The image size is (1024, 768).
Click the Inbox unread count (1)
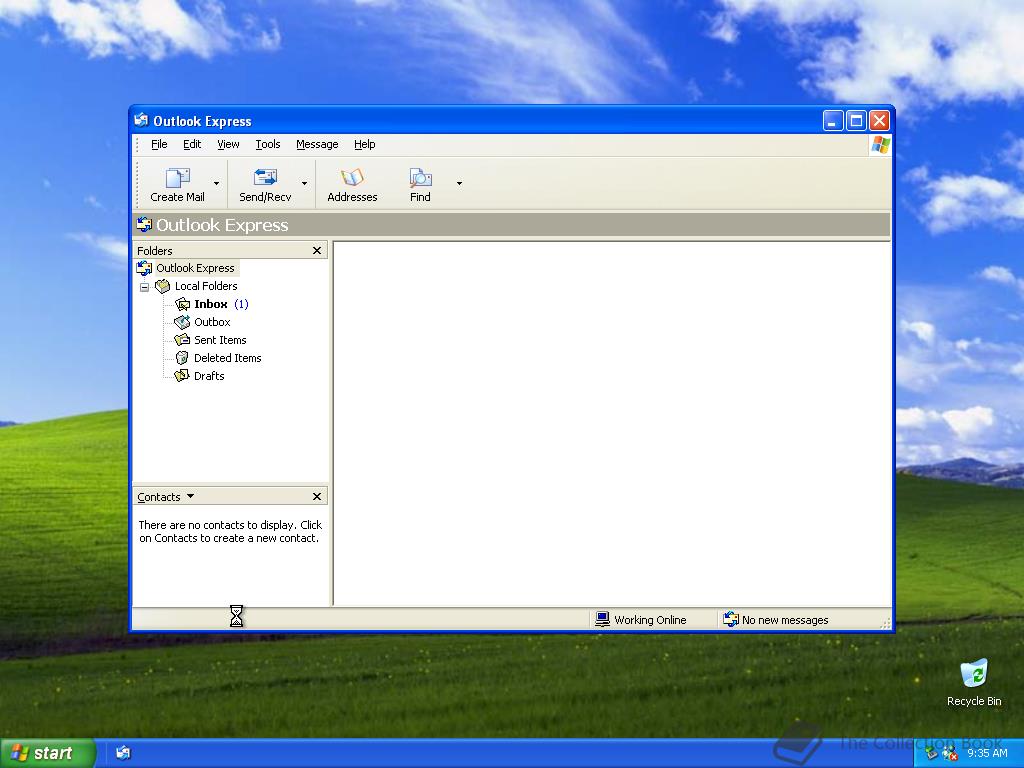point(241,304)
